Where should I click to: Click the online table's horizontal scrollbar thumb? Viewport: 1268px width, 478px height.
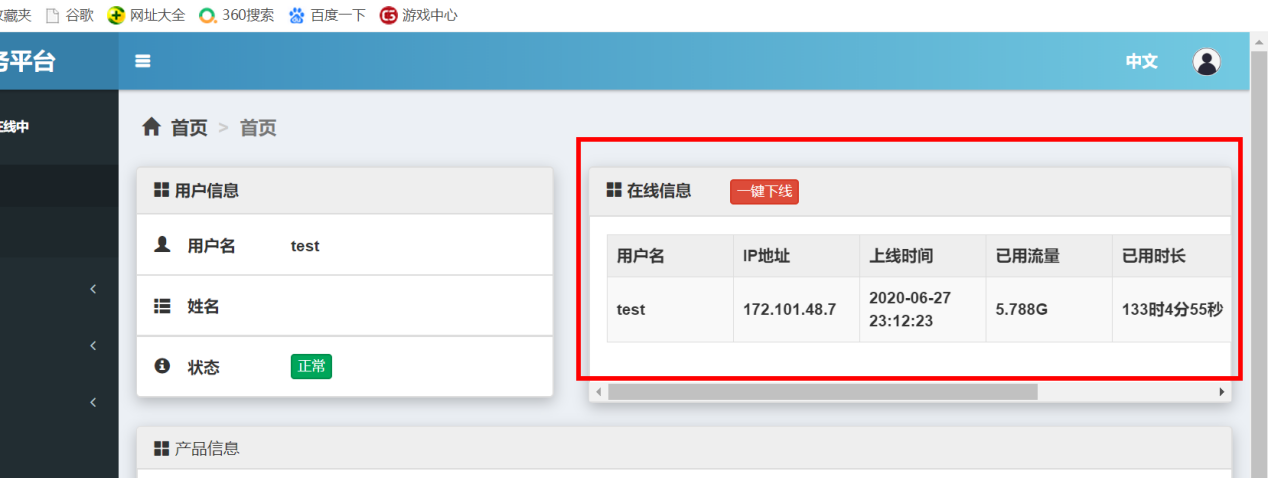pyautogui.click(x=822, y=392)
